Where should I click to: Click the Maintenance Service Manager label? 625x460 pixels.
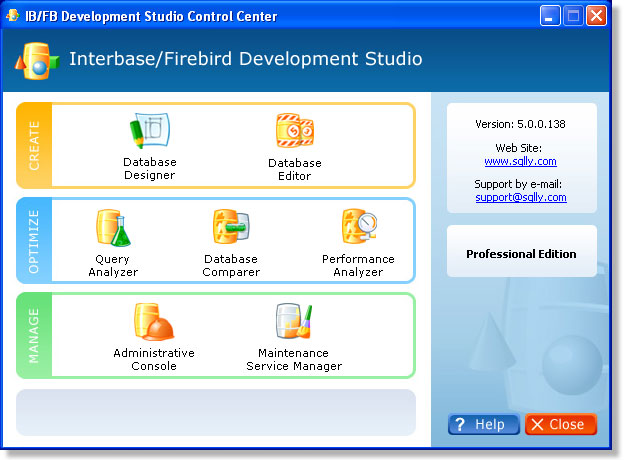pos(294,359)
